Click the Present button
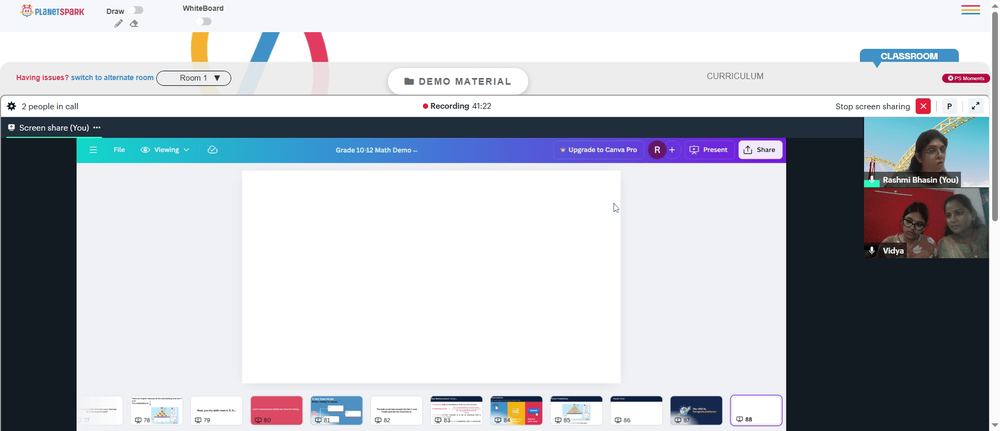The width and height of the screenshot is (1000, 431). (709, 150)
